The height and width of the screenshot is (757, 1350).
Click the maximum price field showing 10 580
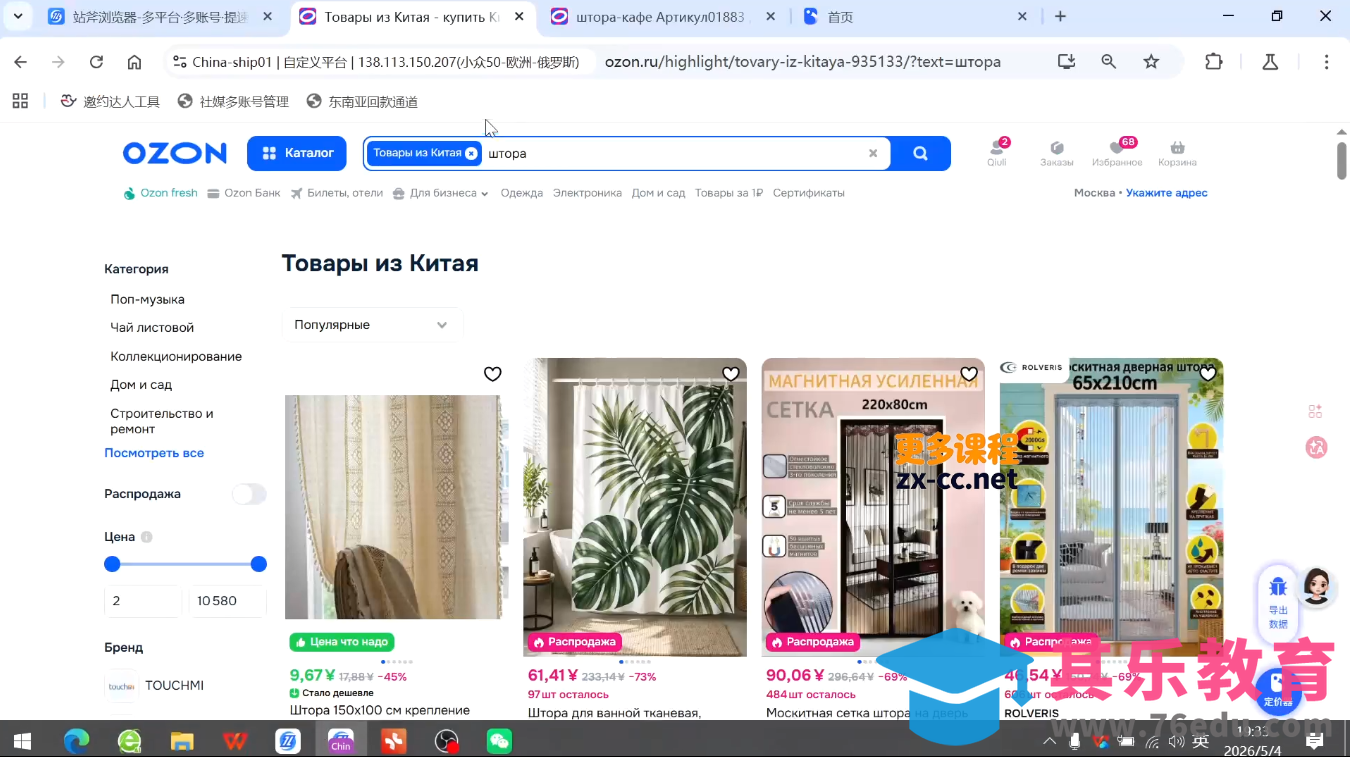point(227,601)
